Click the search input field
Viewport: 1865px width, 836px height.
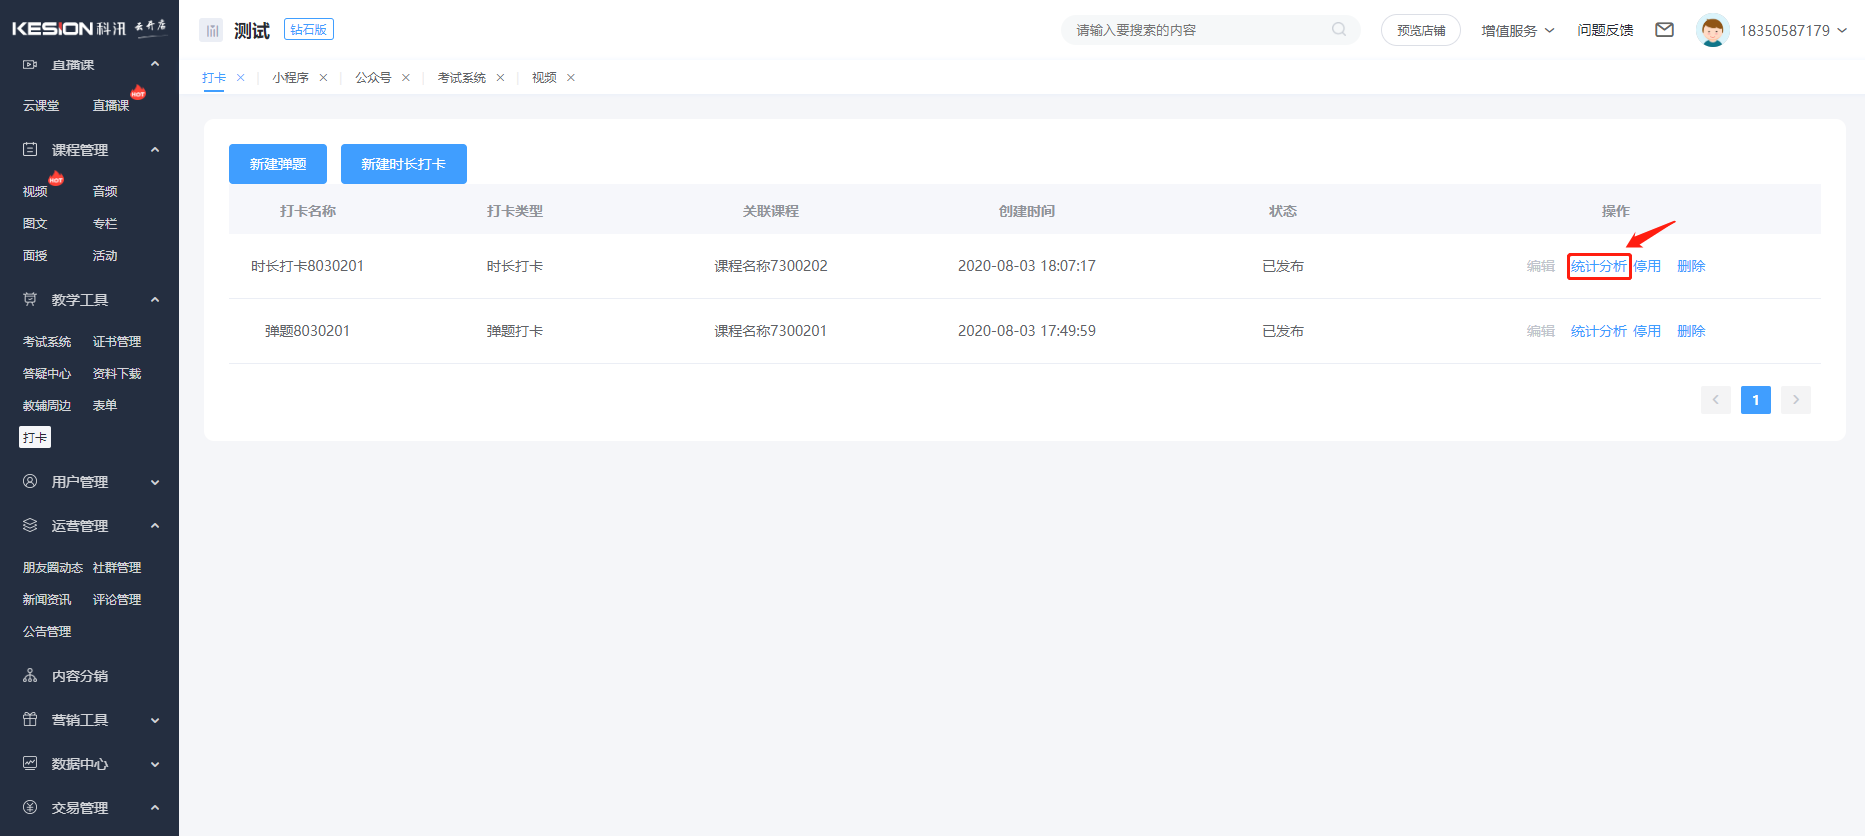[x=1198, y=30]
